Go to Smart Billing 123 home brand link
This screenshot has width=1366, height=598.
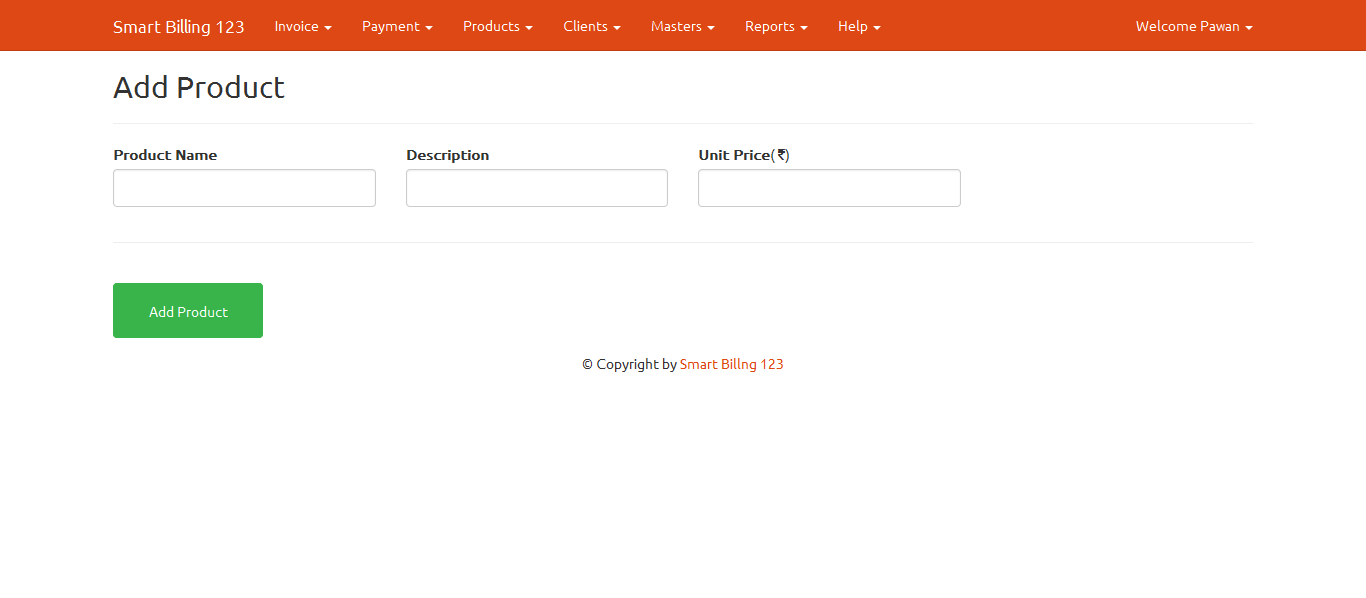[179, 26]
